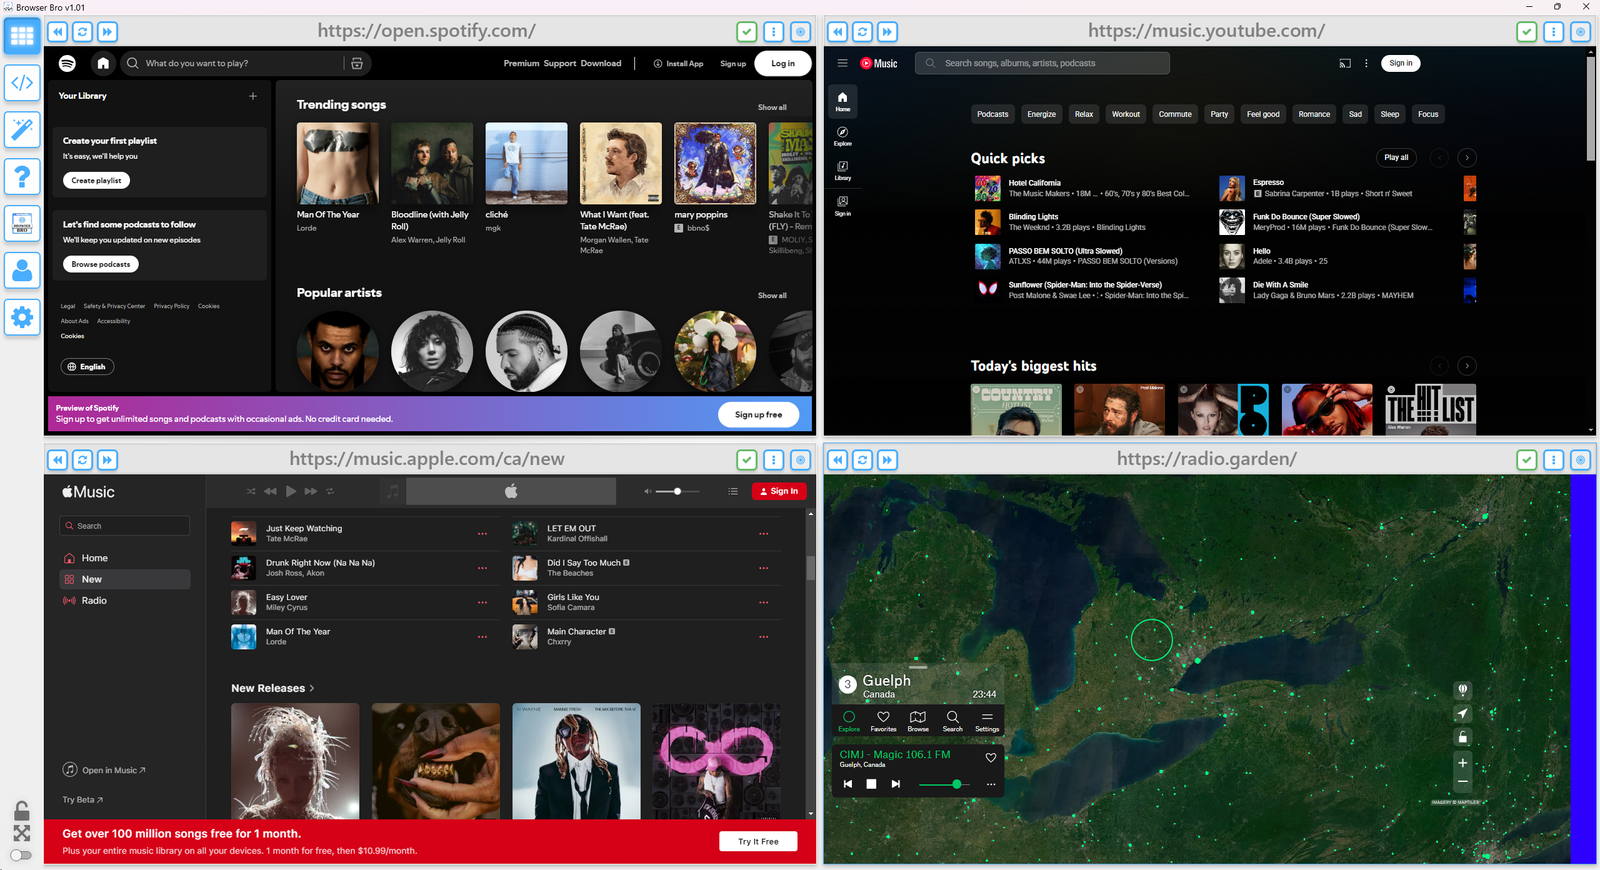Reload the Apple Music pane
1600x870 pixels.
click(x=83, y=460)
